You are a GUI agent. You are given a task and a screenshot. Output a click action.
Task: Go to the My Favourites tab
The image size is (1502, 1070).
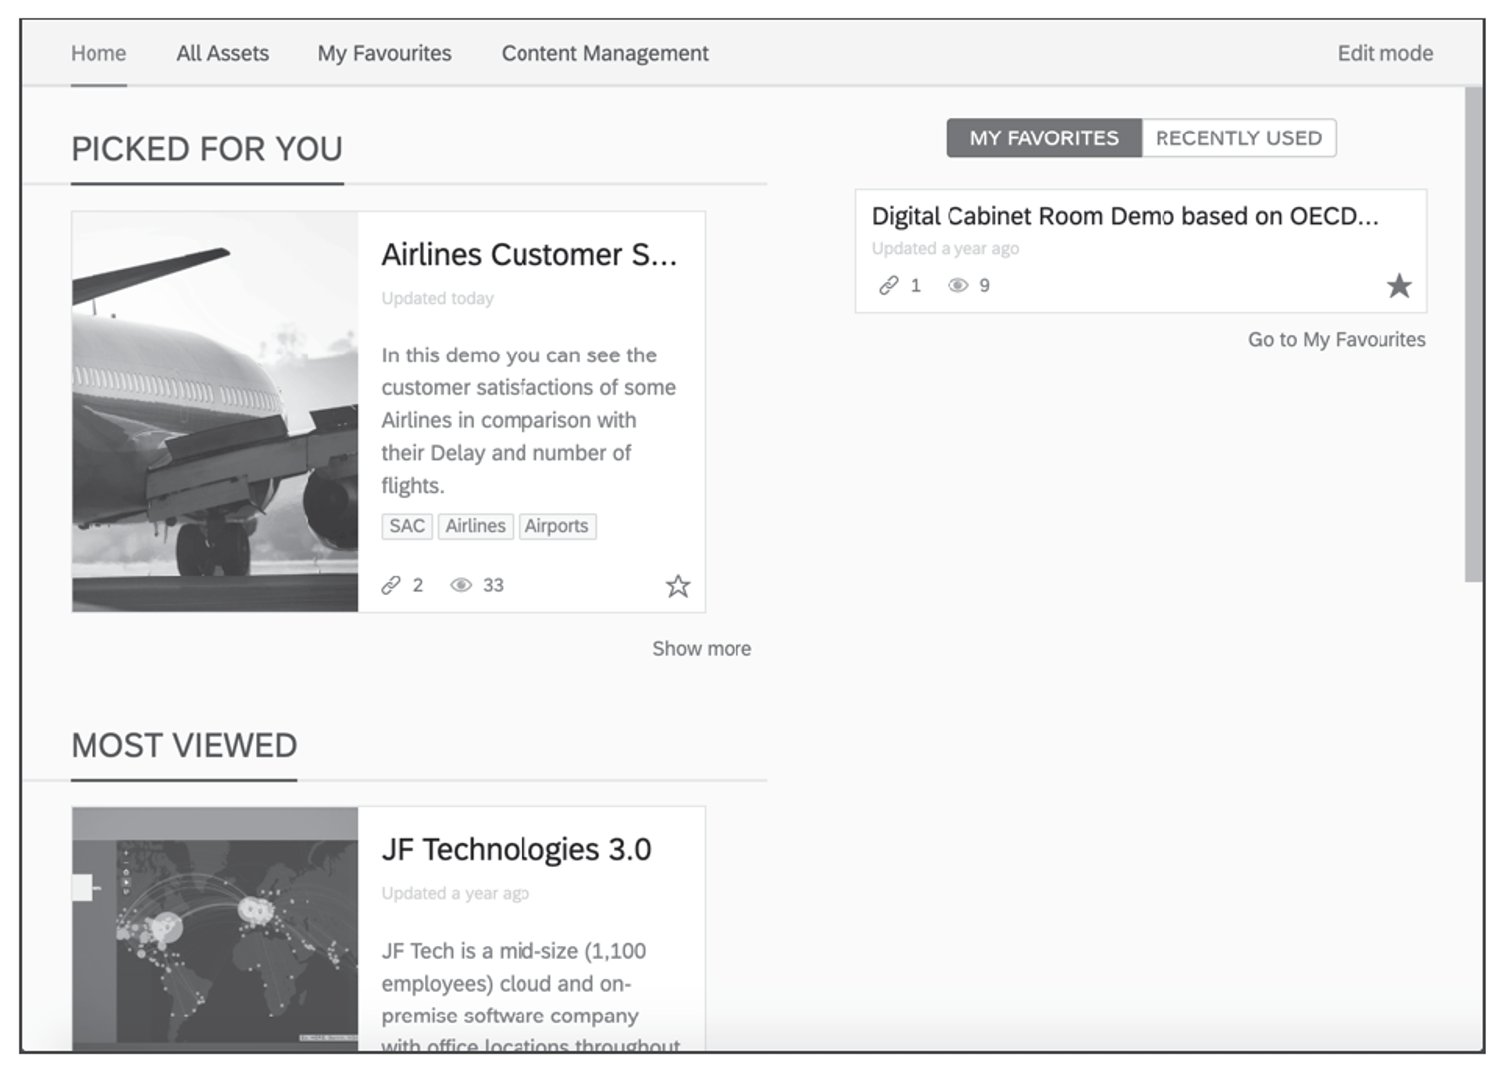[384, 53]
